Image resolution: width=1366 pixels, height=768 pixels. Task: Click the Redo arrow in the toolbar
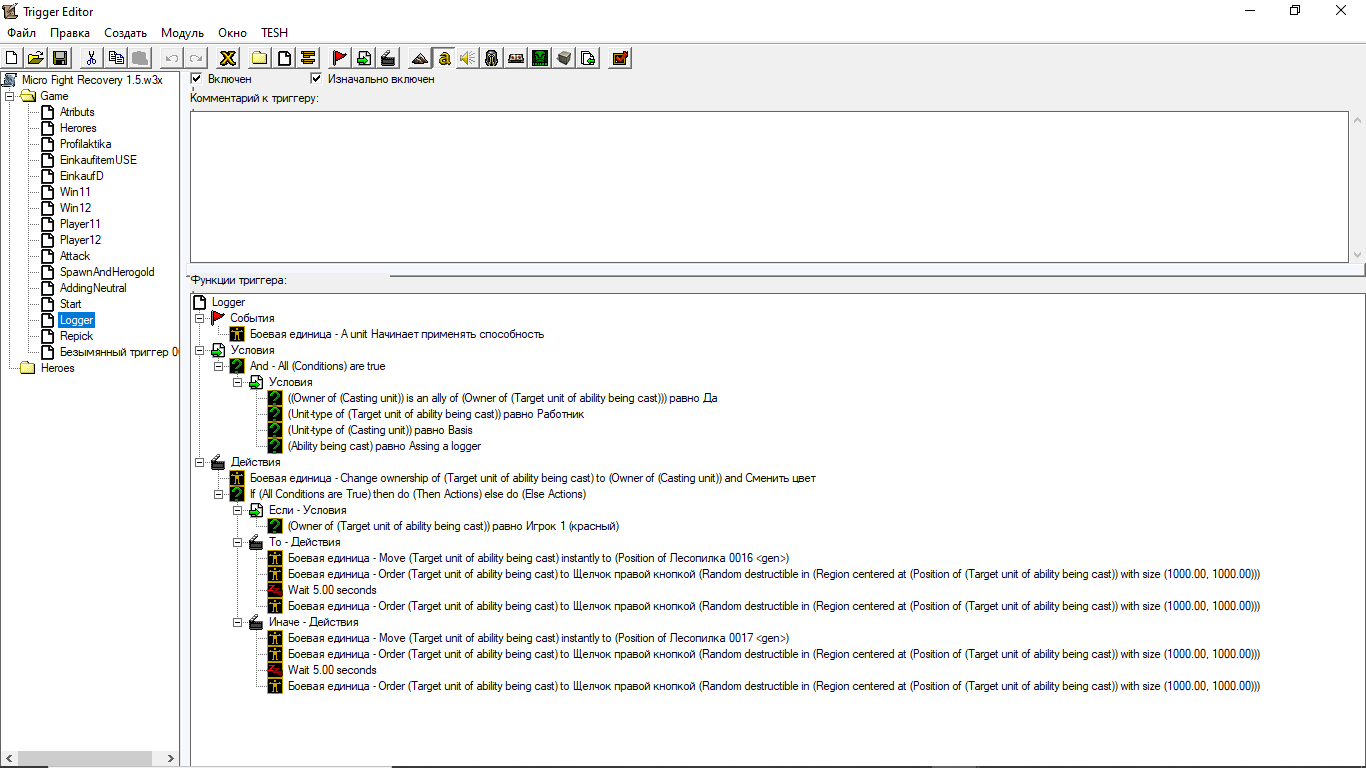(x=196, y=58)
